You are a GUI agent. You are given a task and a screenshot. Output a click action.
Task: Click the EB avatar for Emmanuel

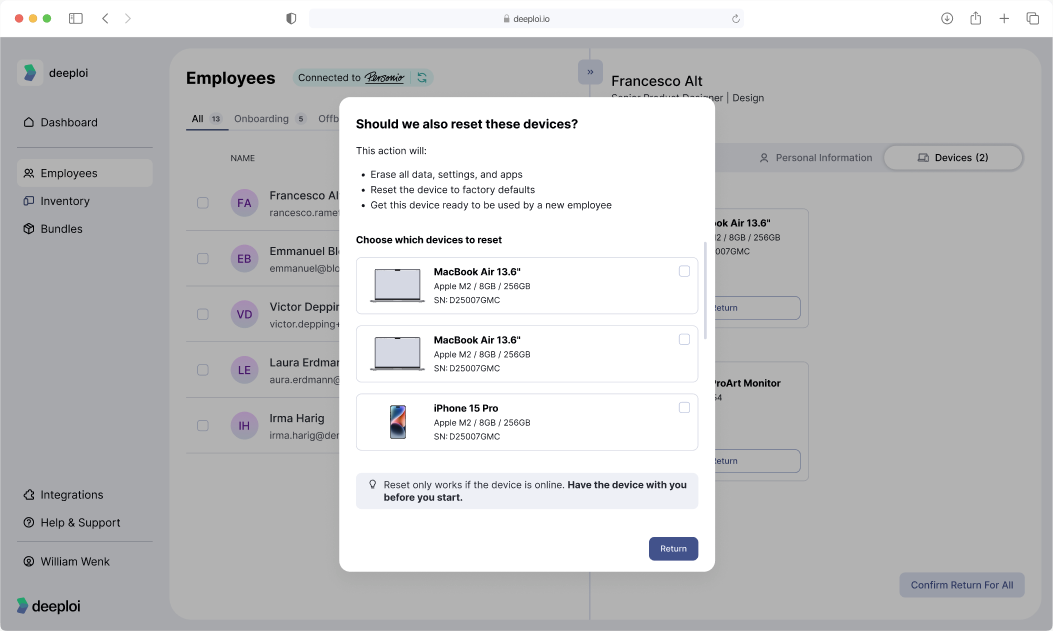pos(244,258)
